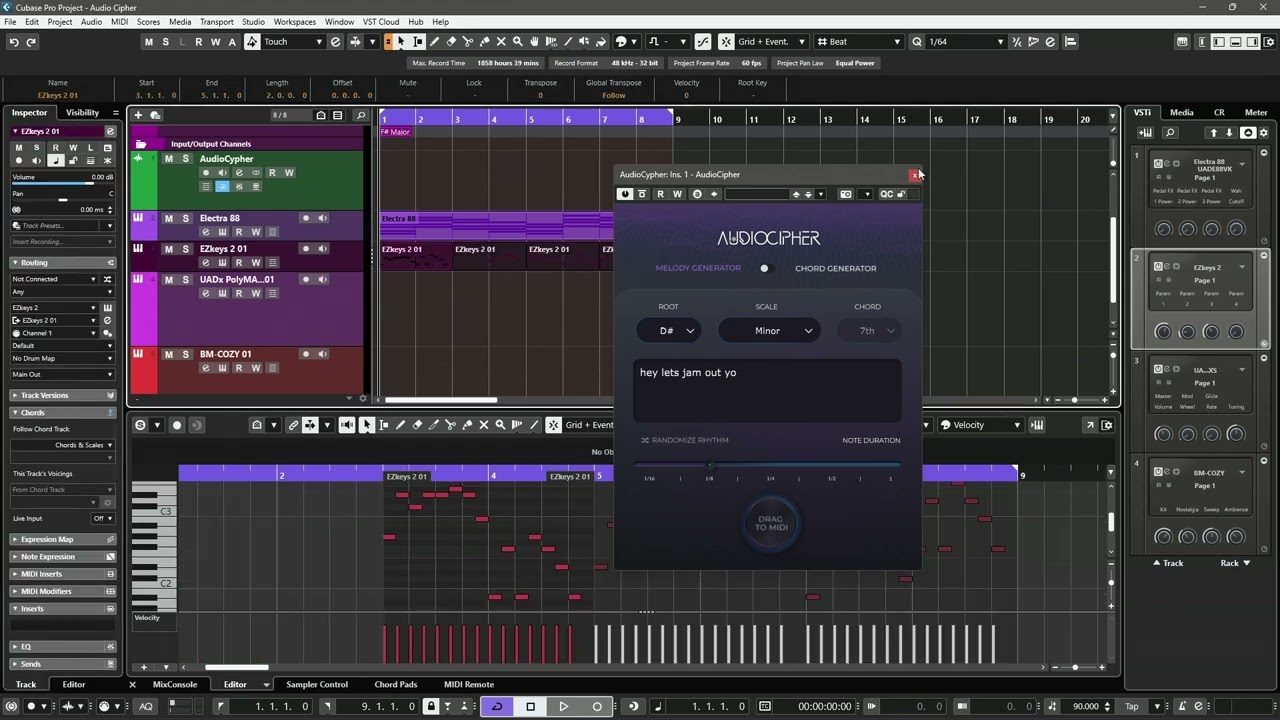Toggle the AudioCipher plugin power button
1280x720 pixels.
tap(625, 194)
